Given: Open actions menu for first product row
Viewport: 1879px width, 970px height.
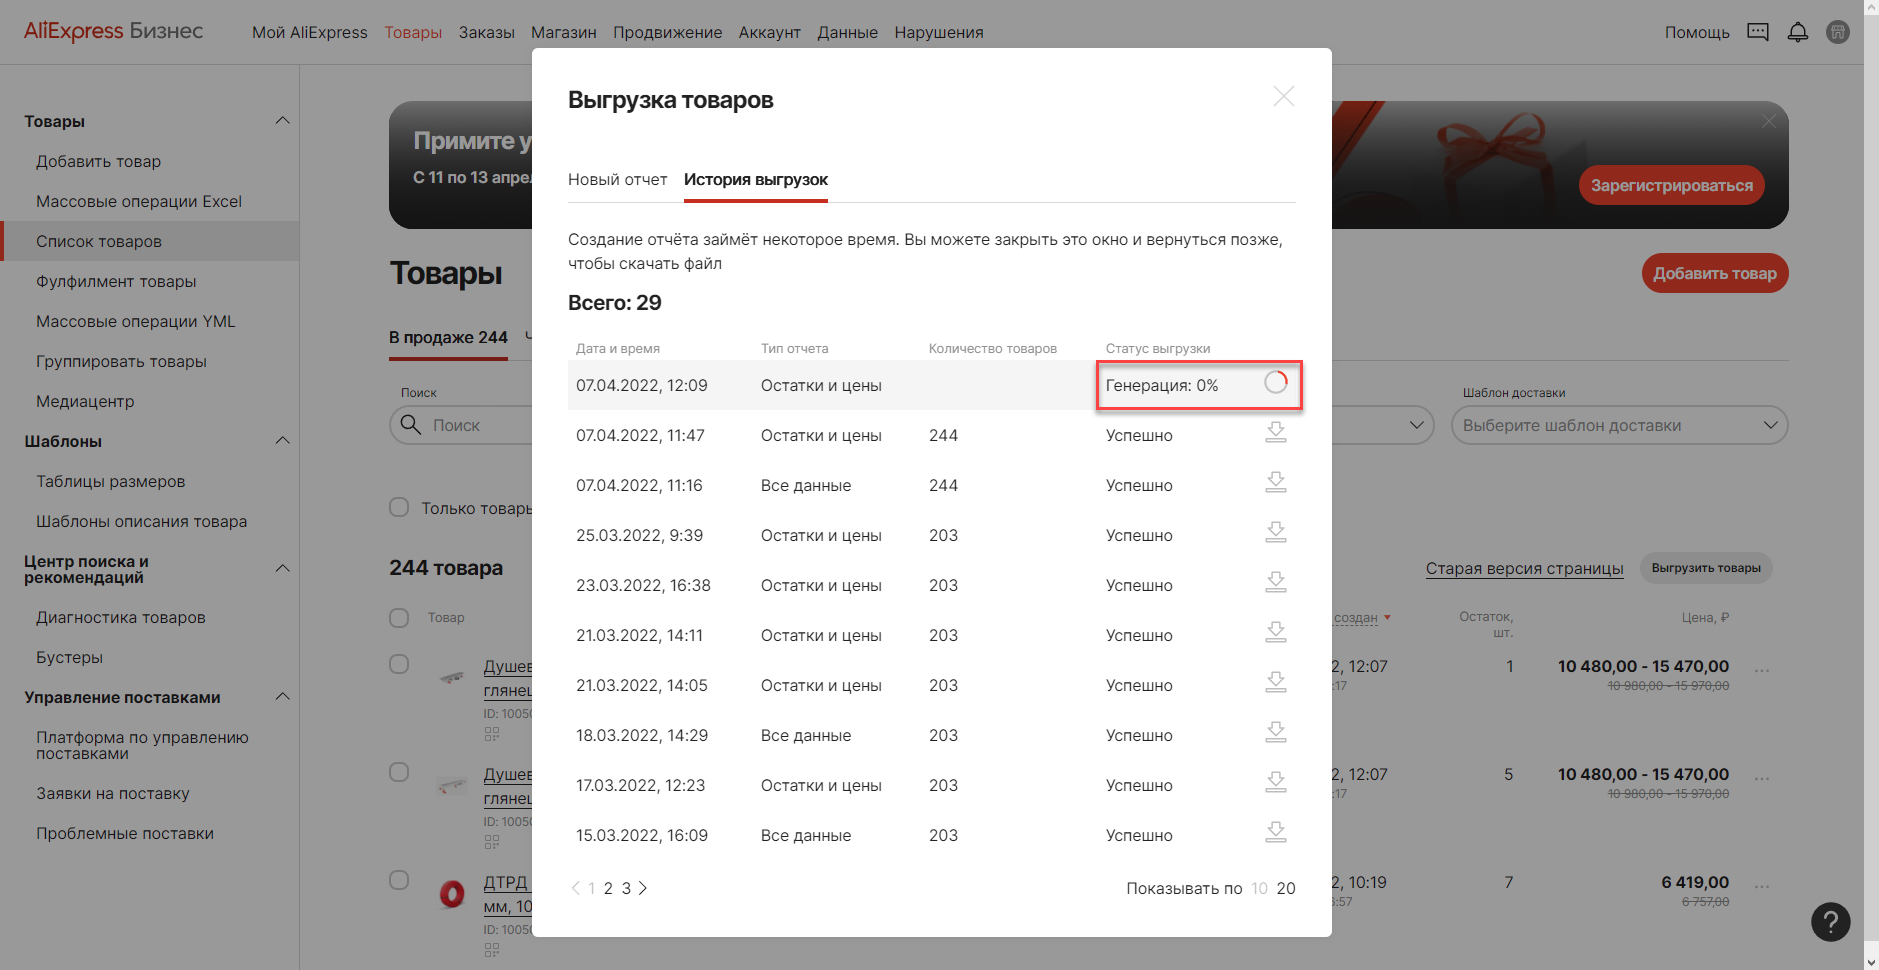Looking at the screenshot, I should [x=1762, y=670].
